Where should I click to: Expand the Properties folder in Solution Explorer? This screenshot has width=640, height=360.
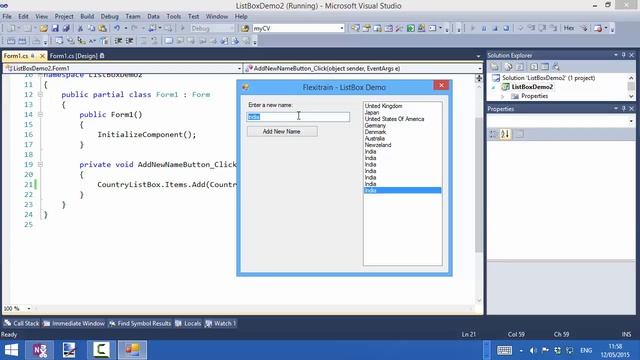(503, 96)
